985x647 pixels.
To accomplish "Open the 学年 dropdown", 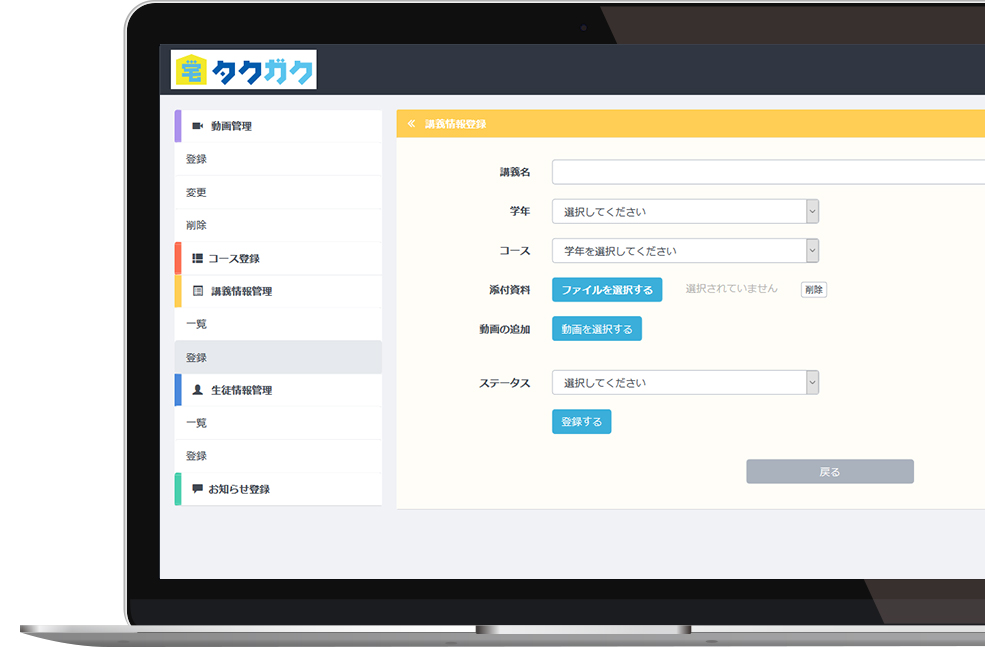I will tap(685, 211).
